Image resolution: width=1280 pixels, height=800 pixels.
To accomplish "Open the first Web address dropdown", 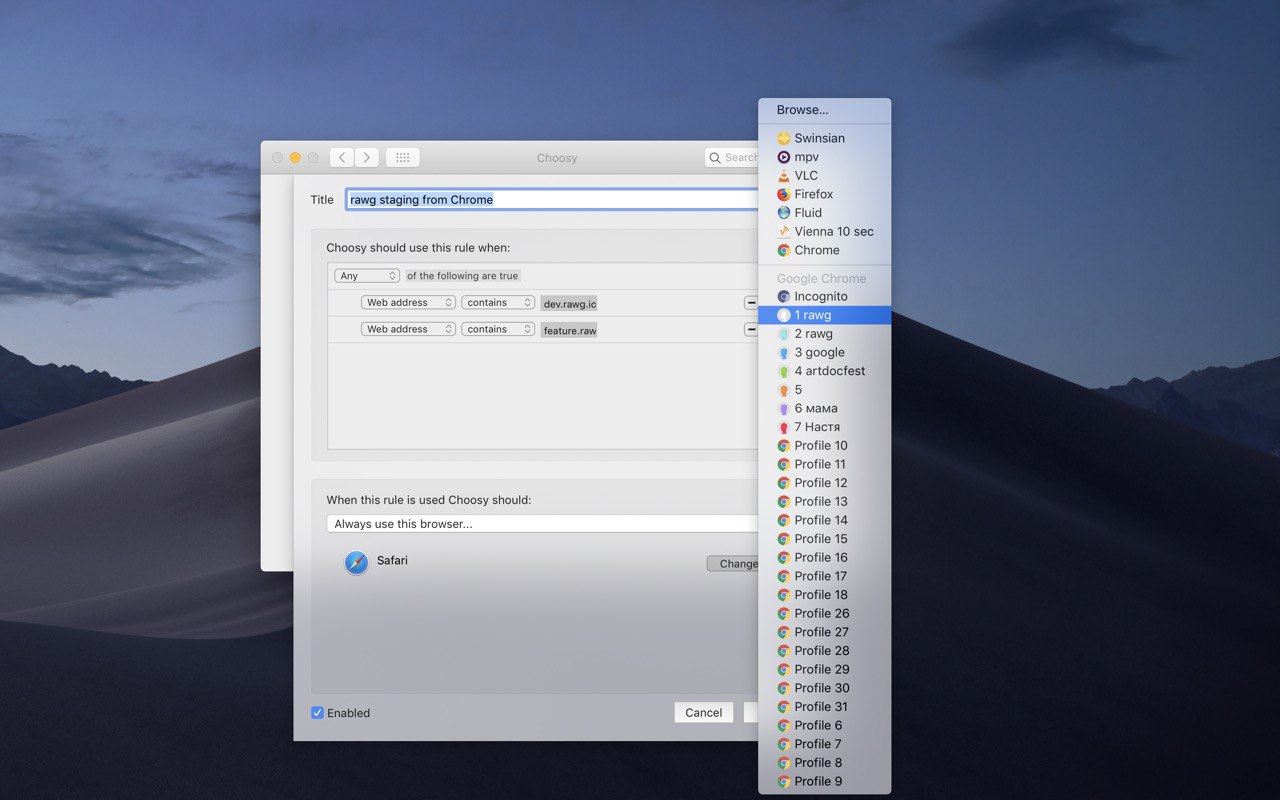I will [x=408, y=302].
